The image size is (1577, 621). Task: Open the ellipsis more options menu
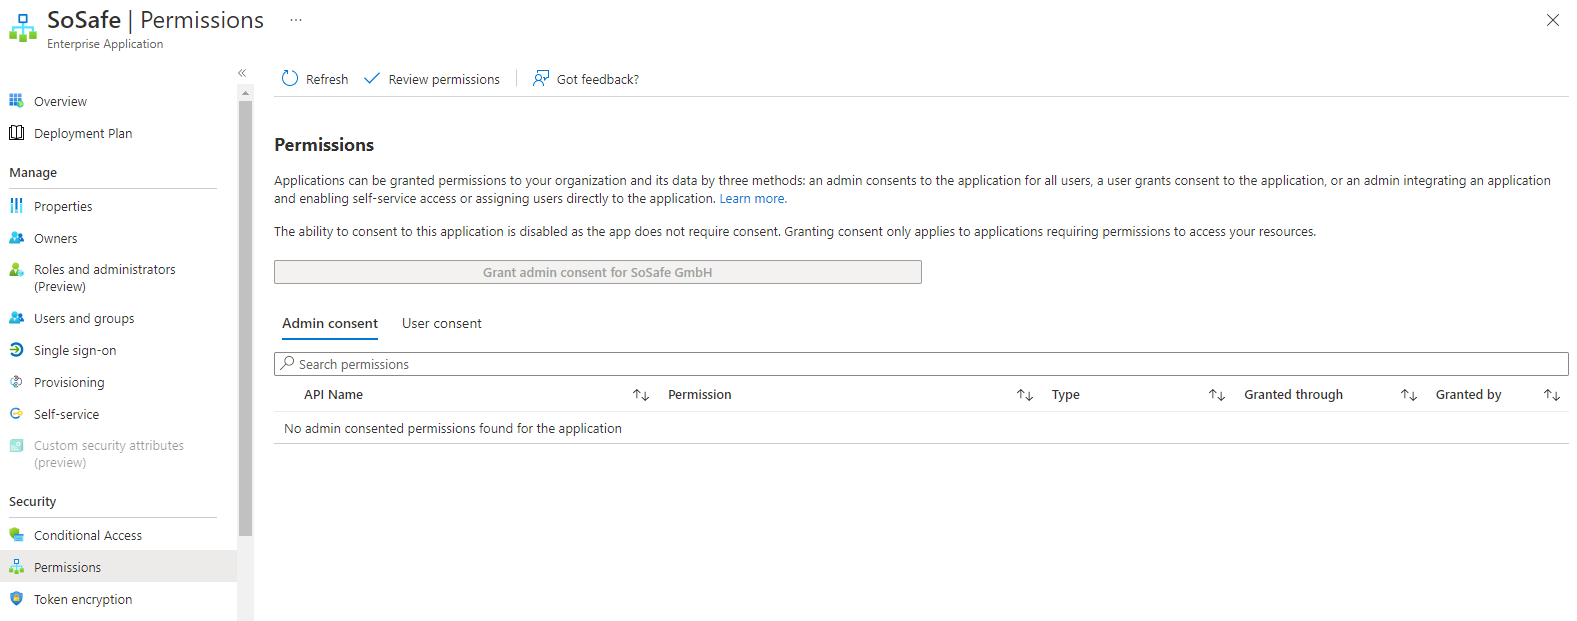[x=296, y=20]
